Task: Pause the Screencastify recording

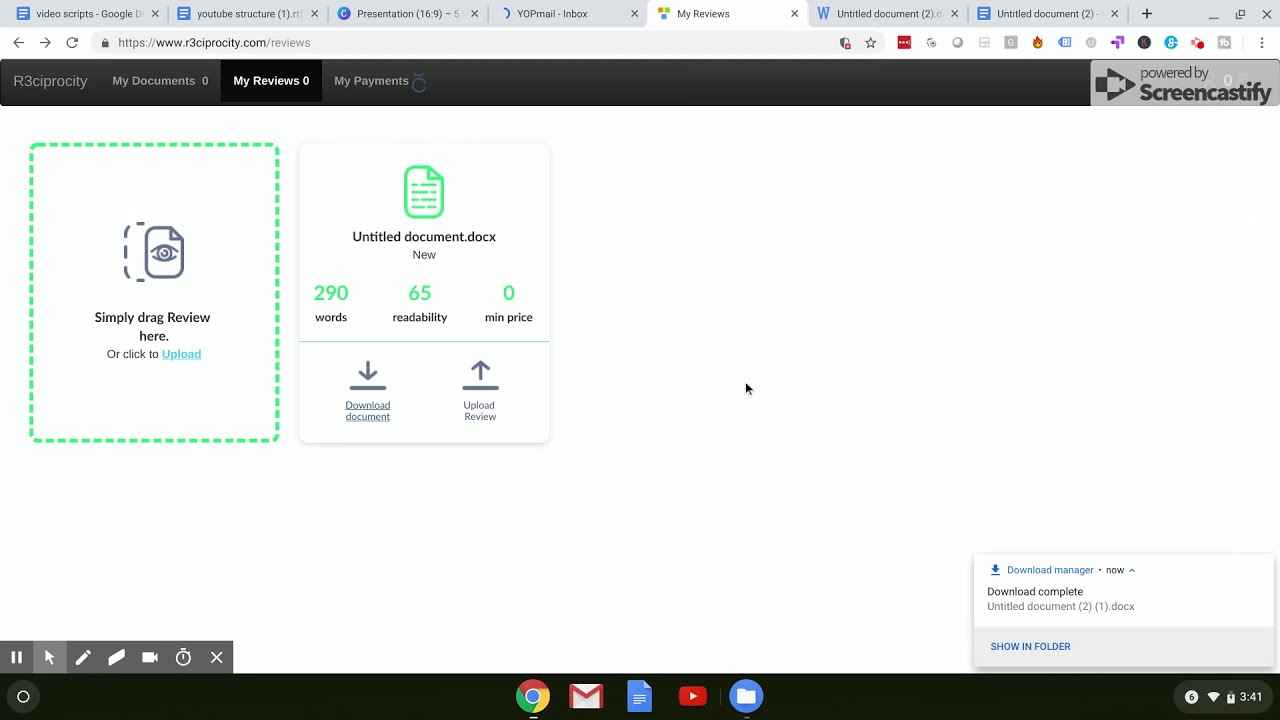Action: (x=16, y=657)
